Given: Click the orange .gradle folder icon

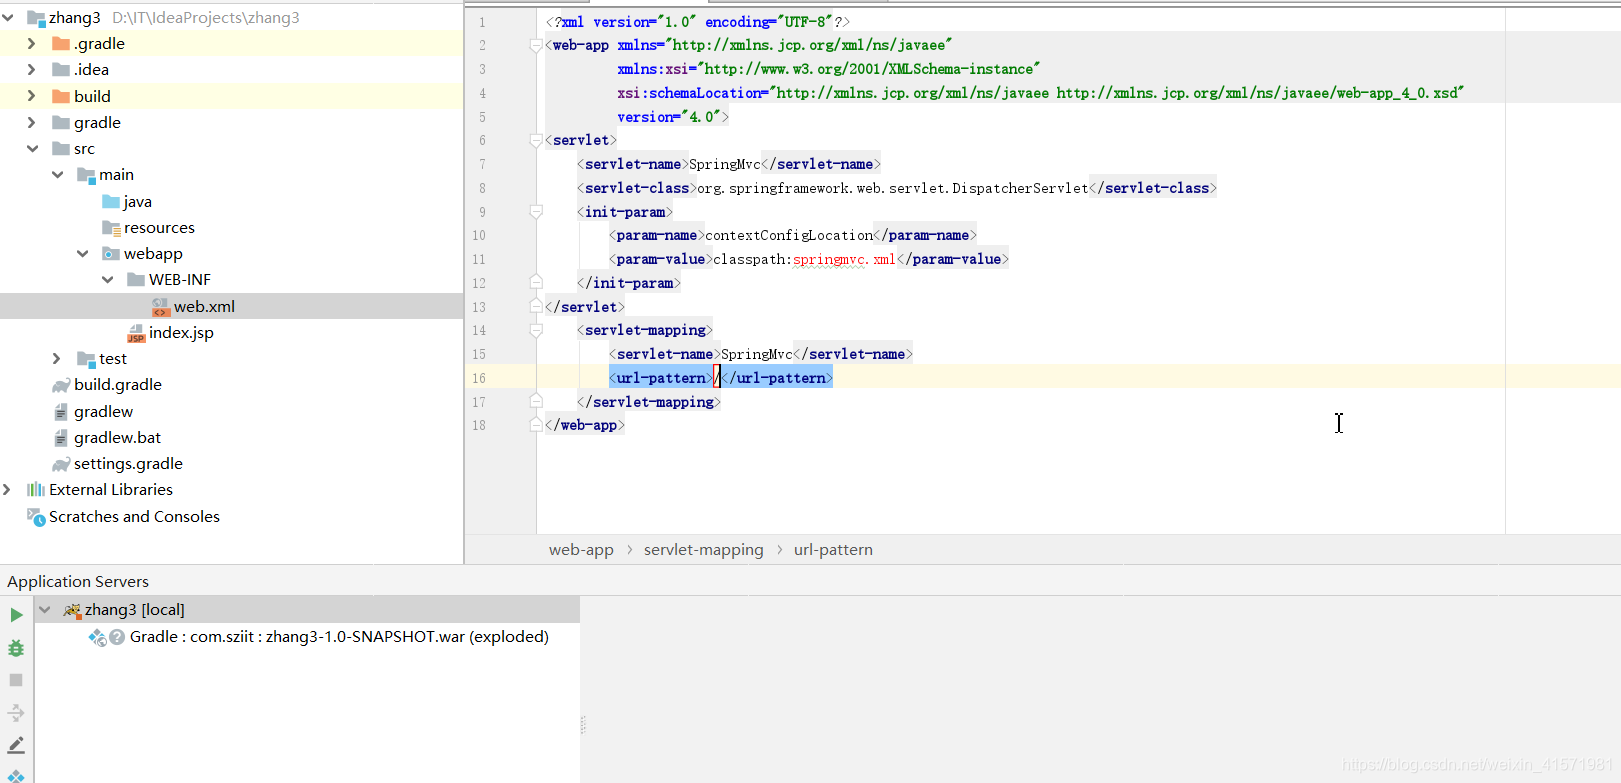Looking at the screenshot, I should pyautogui.click(x=61, y=44).
